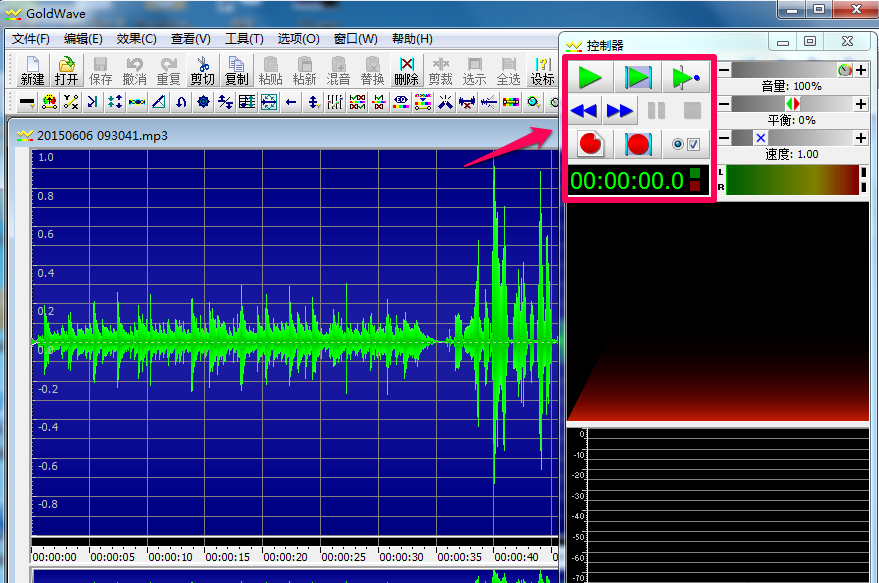Viewport: 879px width, 583px height.
Task: Open the 文件(F) menu
Action: (x=31, y=39)
